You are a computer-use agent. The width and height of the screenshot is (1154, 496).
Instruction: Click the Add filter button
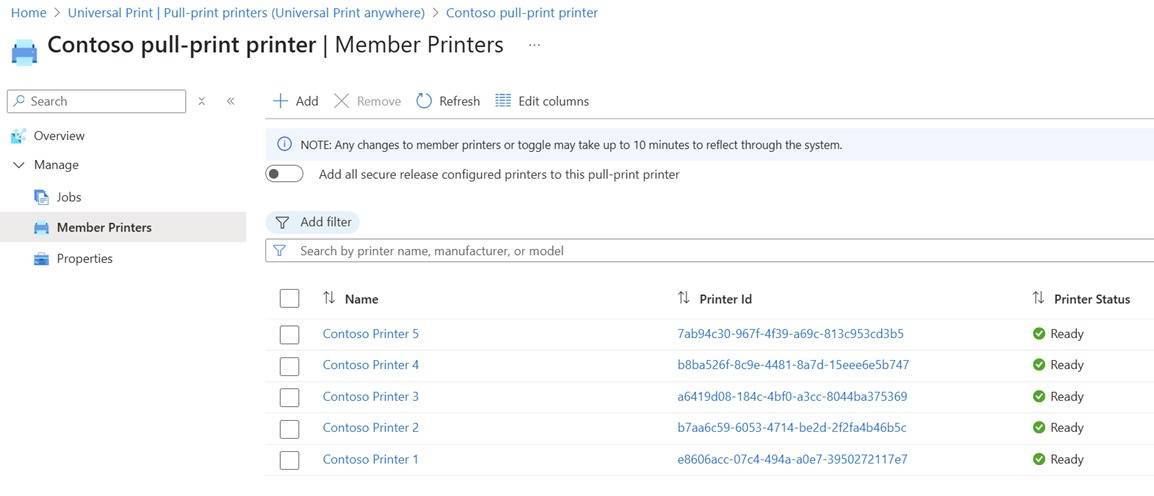pyautogui.click(x=313, y=222)
